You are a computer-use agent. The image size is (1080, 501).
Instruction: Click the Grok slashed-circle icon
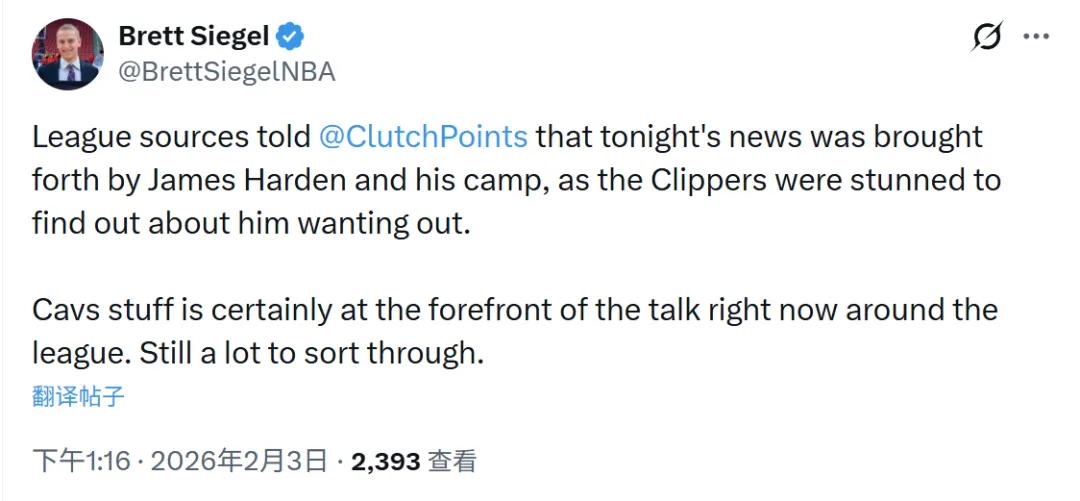click(987, 37)
